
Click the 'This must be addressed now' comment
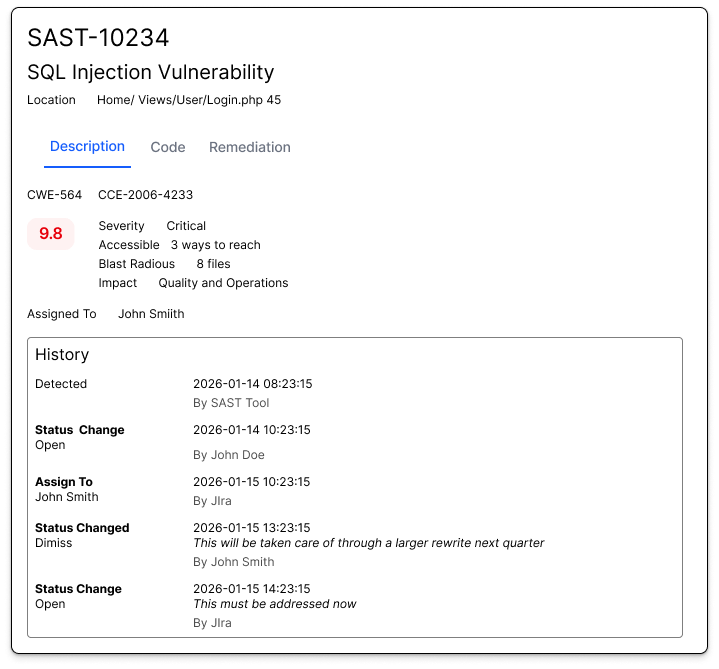[274, 604]
